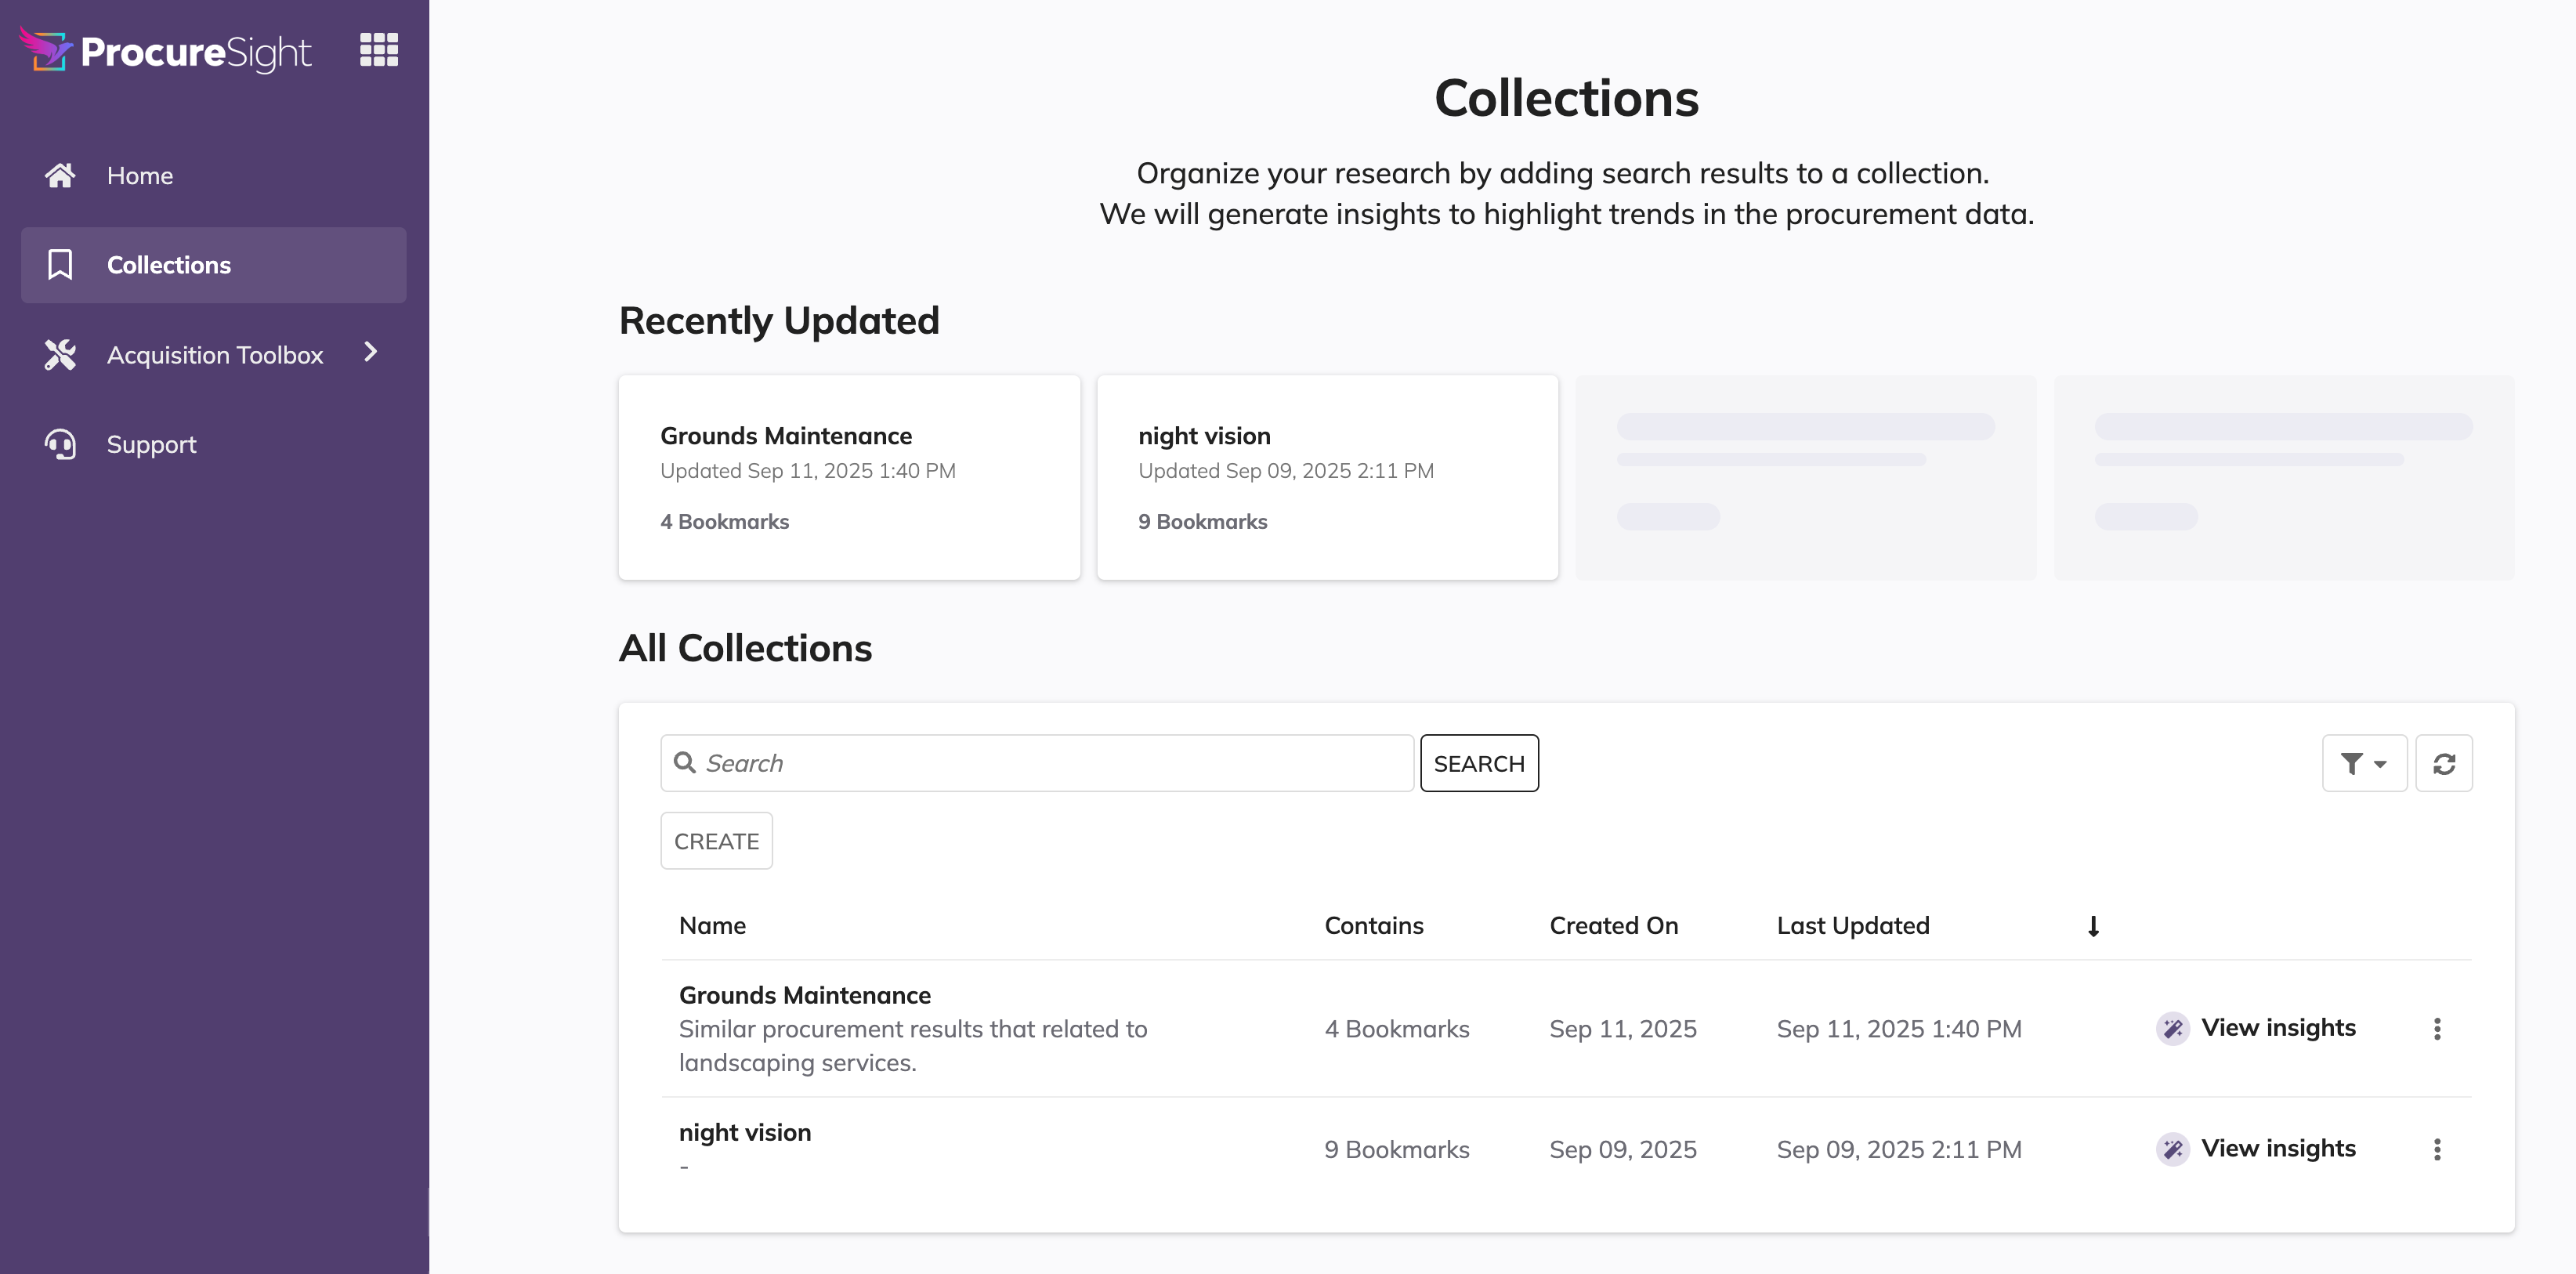This screenshot has height=1274, width=2576.
Task: Click the insights wand icon for Grounds Maintenance
Action: point(2172,1029)
